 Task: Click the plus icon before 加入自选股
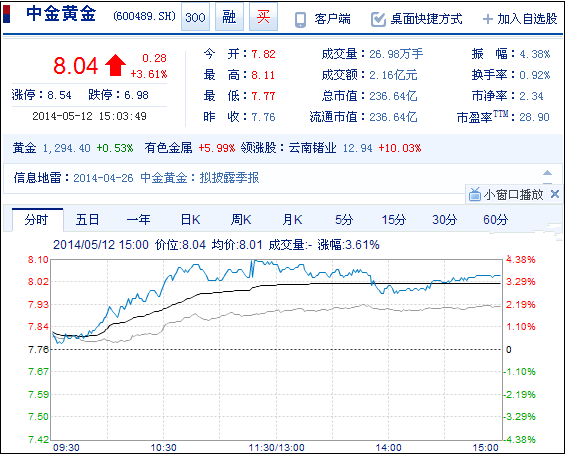tap(487, 19)
